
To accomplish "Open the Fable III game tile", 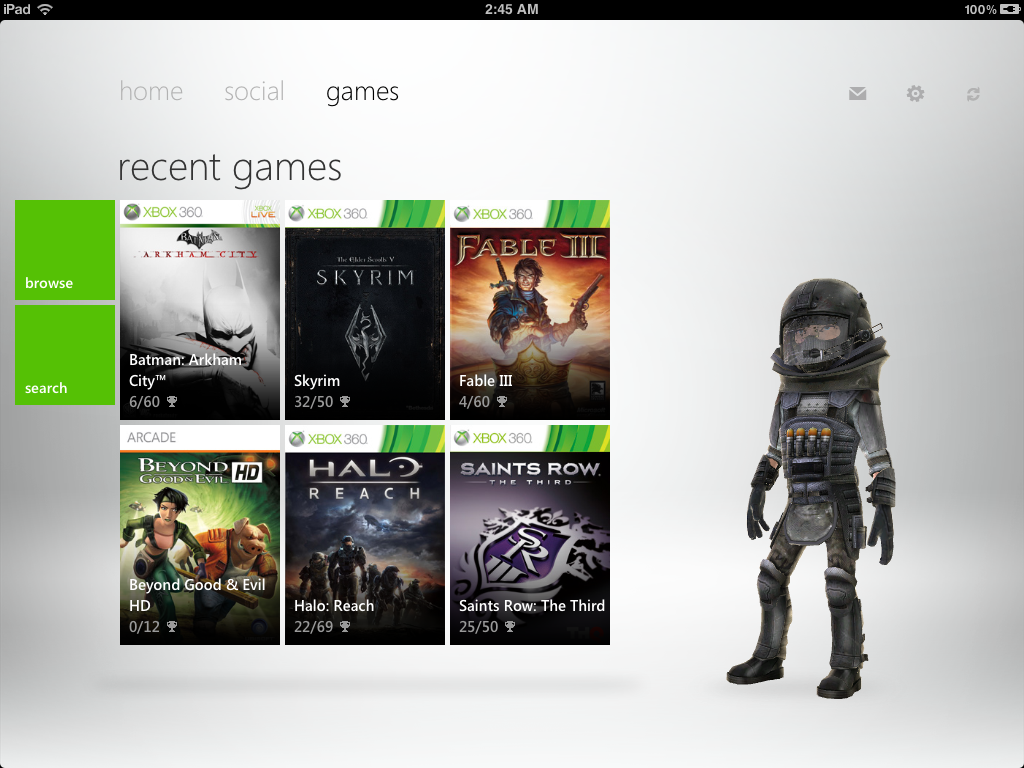I will (x=530, y=310).
